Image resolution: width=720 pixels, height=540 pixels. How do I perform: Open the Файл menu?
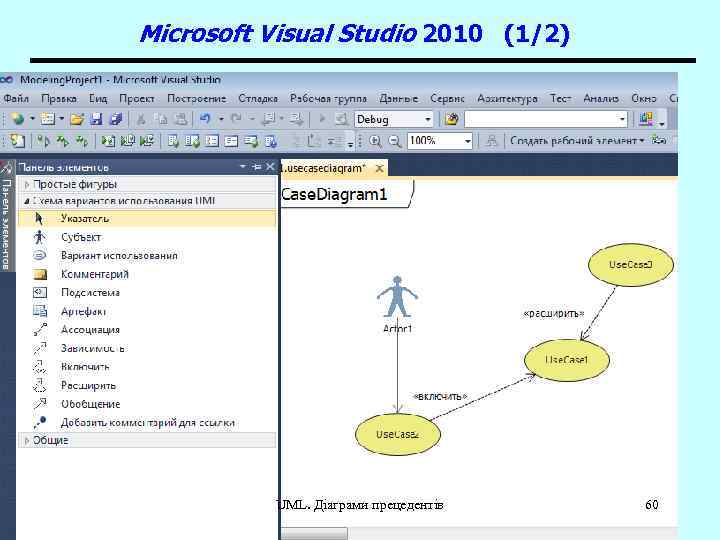click(x=16, y=99)
